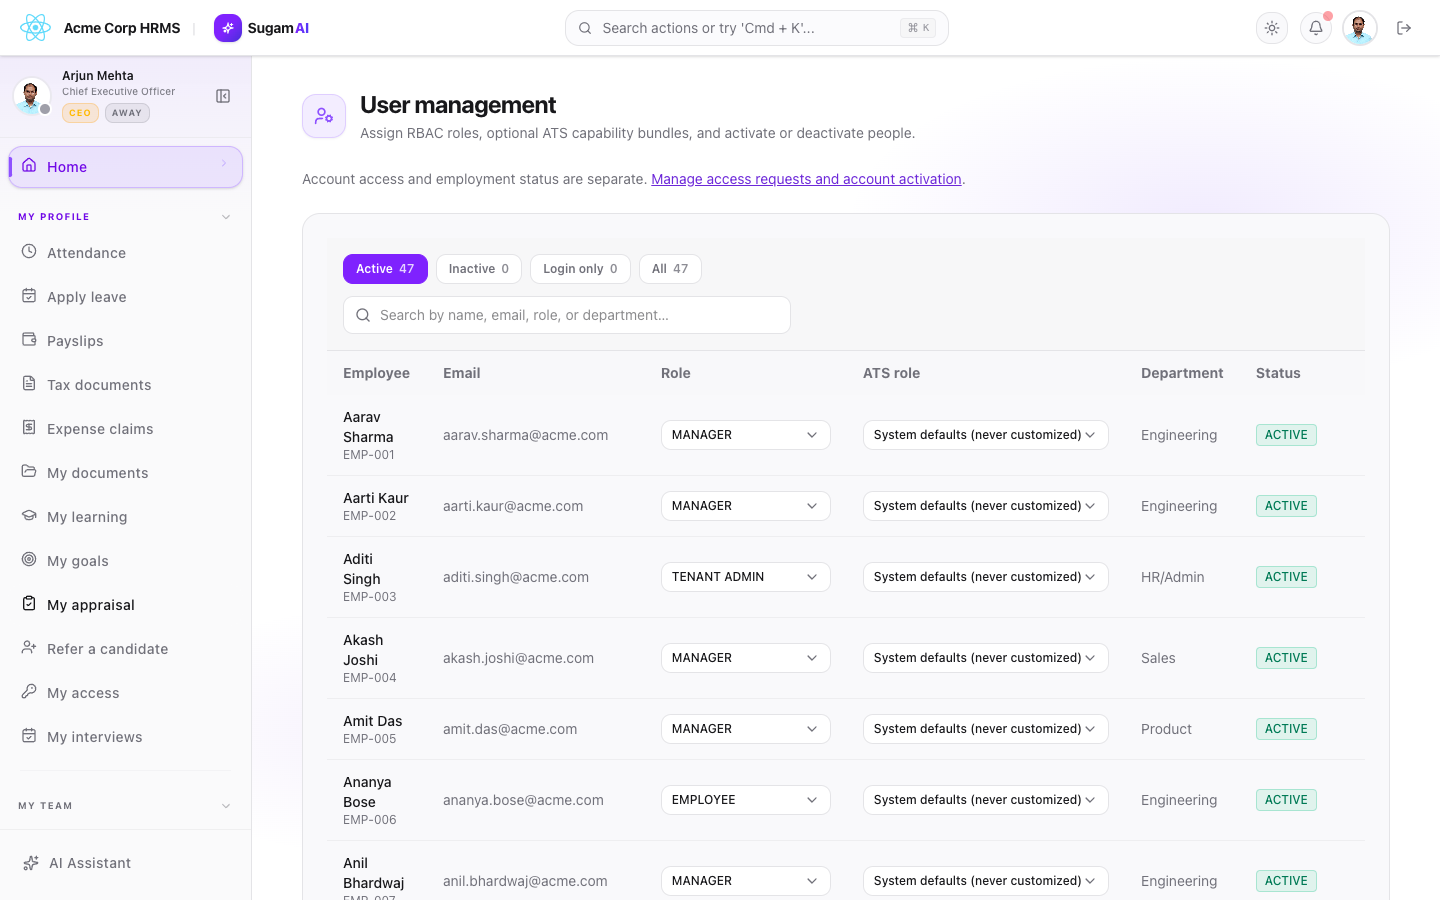
Task: Open ATS role dropdown for Amit Das
Action: coord(986,729)
